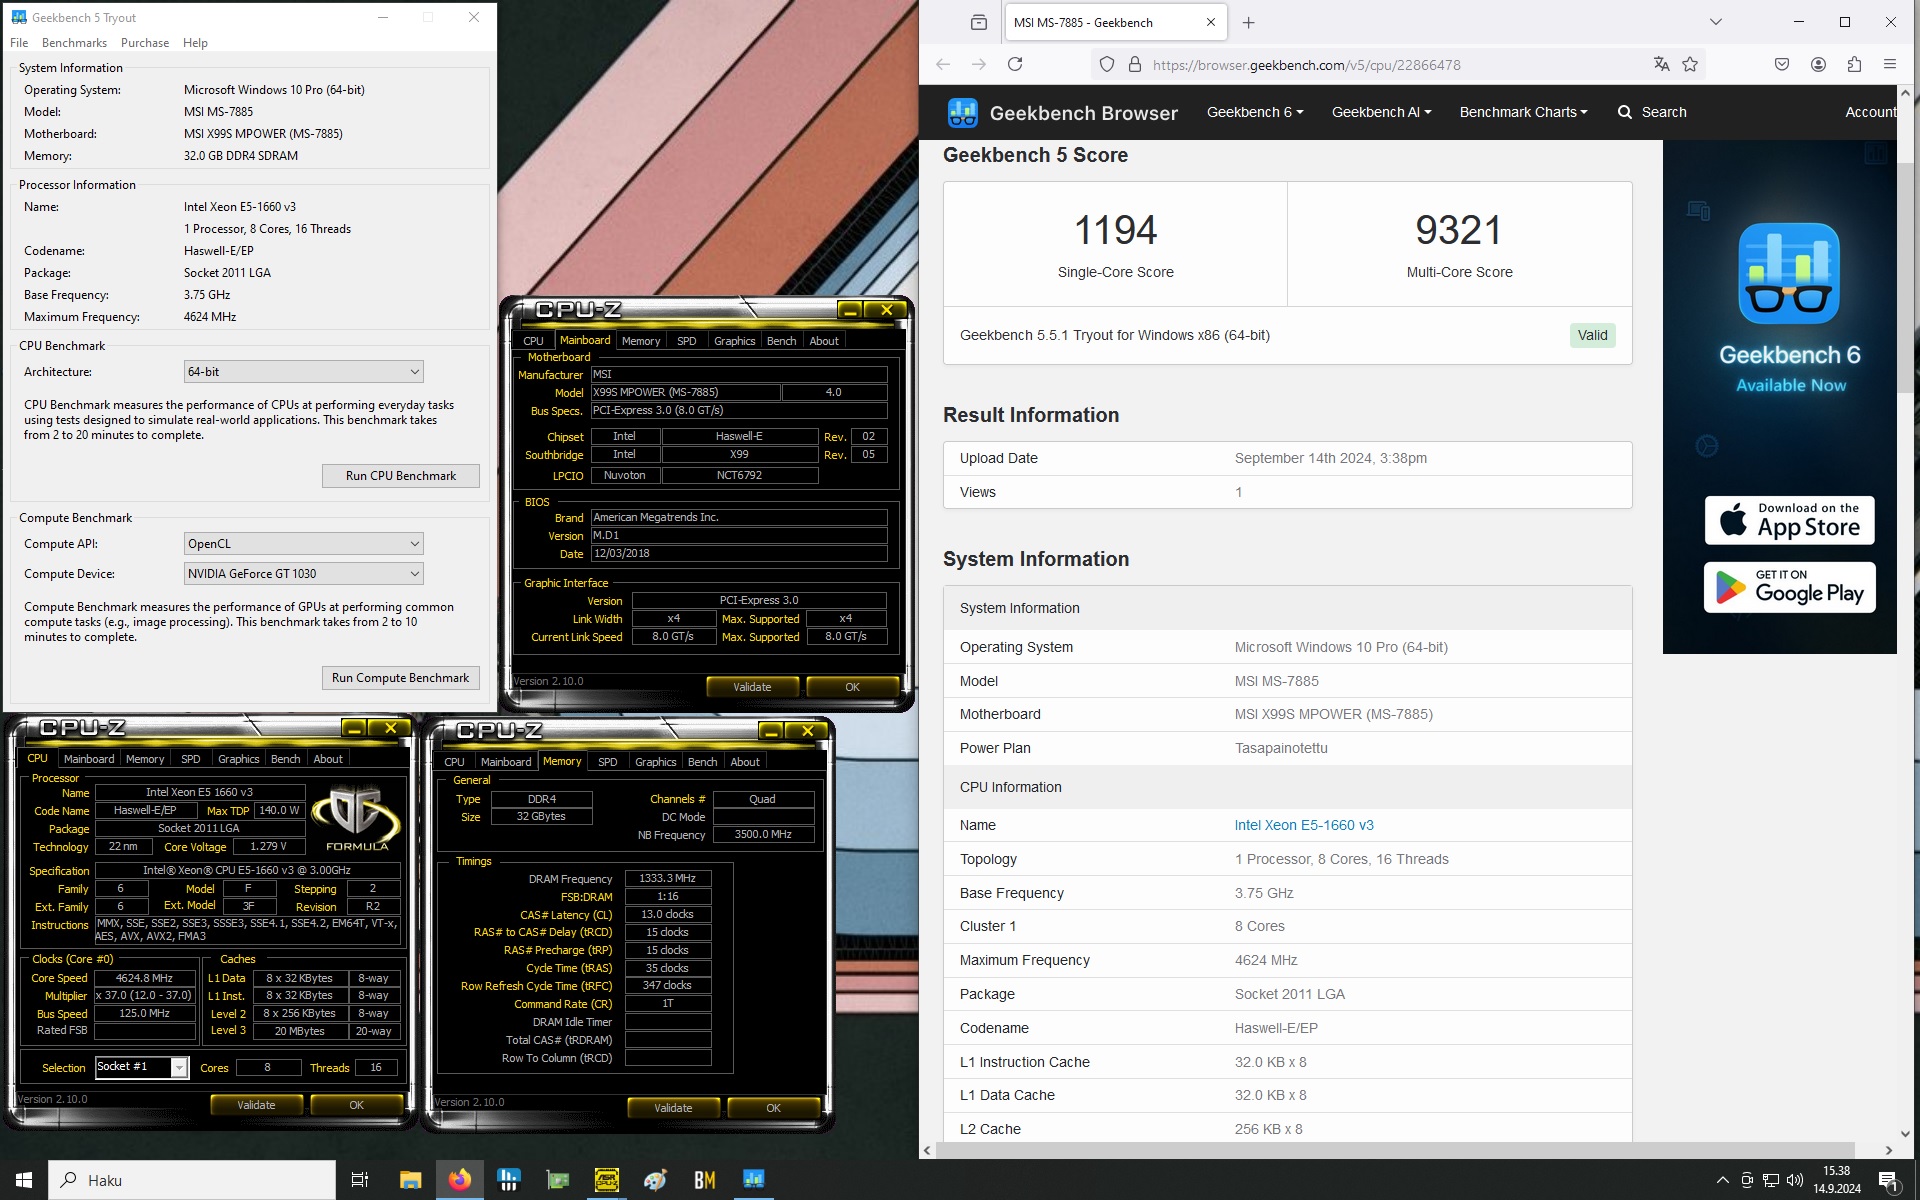Image resolution: width=1920 pixels, height=1200 pixels.
Task: Open the Socket #1 selection dropdown in CPU-Z
Action: point(142,1067)
